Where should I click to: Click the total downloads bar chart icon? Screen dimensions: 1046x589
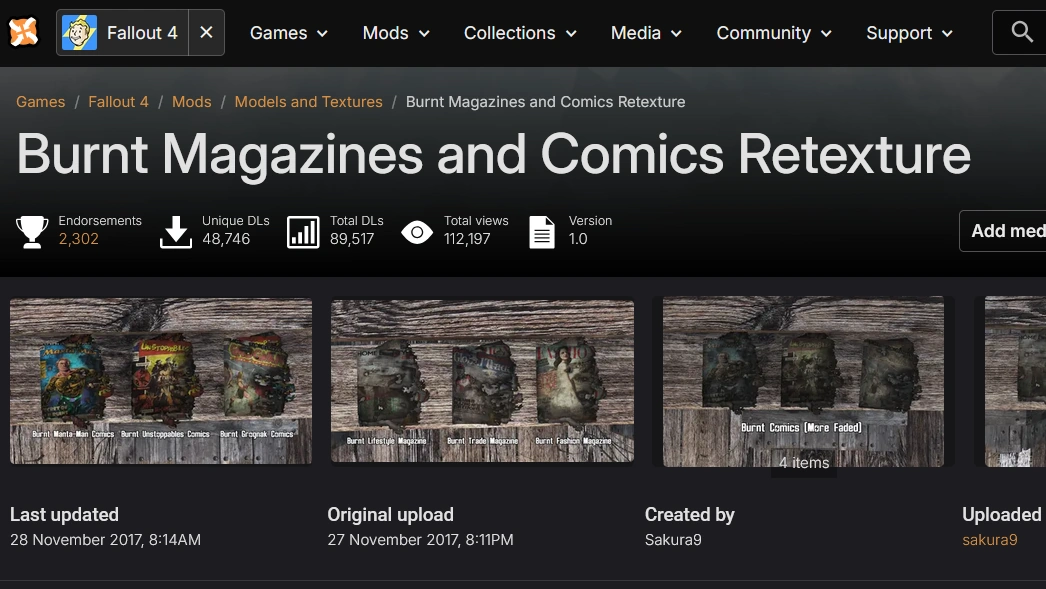[x=303, y=231]
